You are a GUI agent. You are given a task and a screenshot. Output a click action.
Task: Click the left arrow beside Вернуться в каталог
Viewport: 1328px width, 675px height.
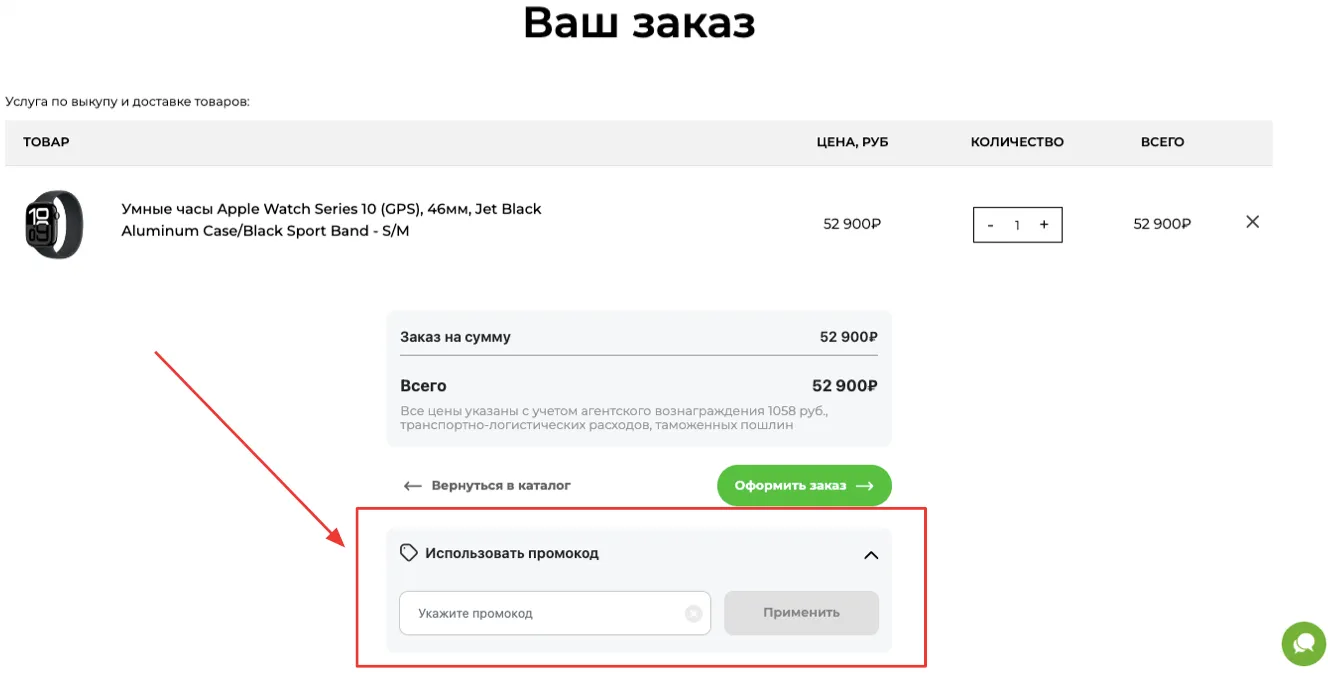pyautogui.click(x=412, y=486)
